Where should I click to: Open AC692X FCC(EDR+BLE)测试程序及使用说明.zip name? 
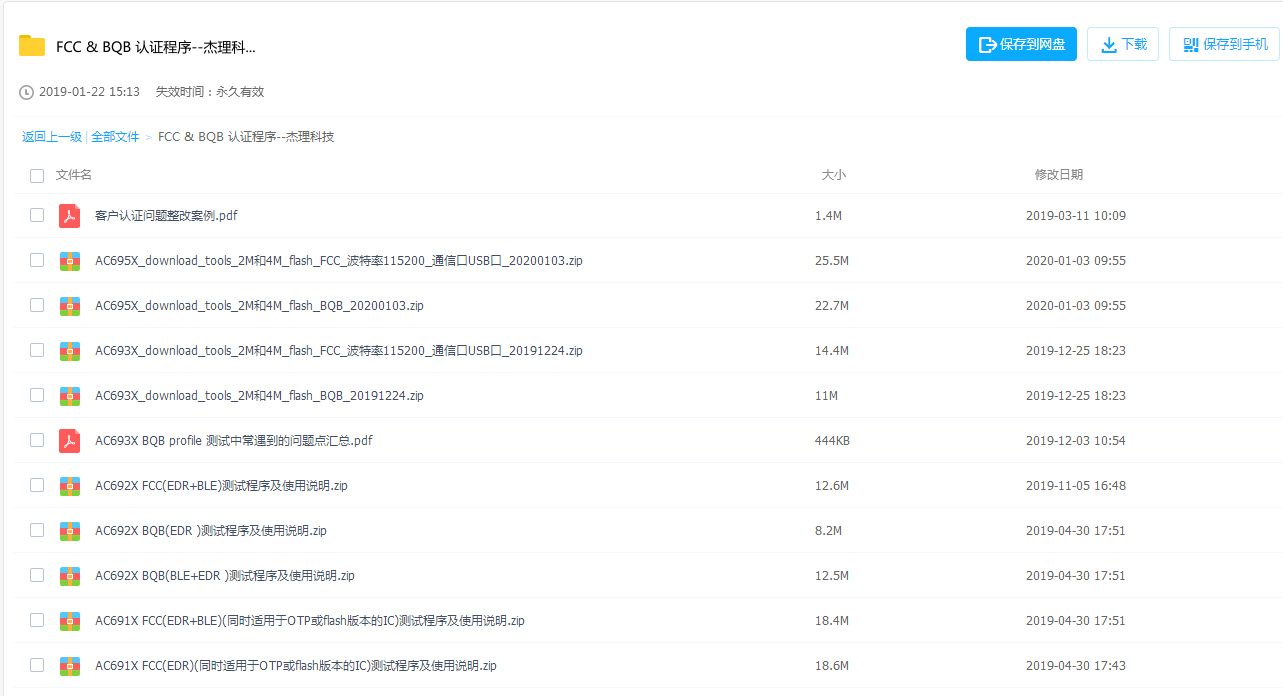(221, 485)
